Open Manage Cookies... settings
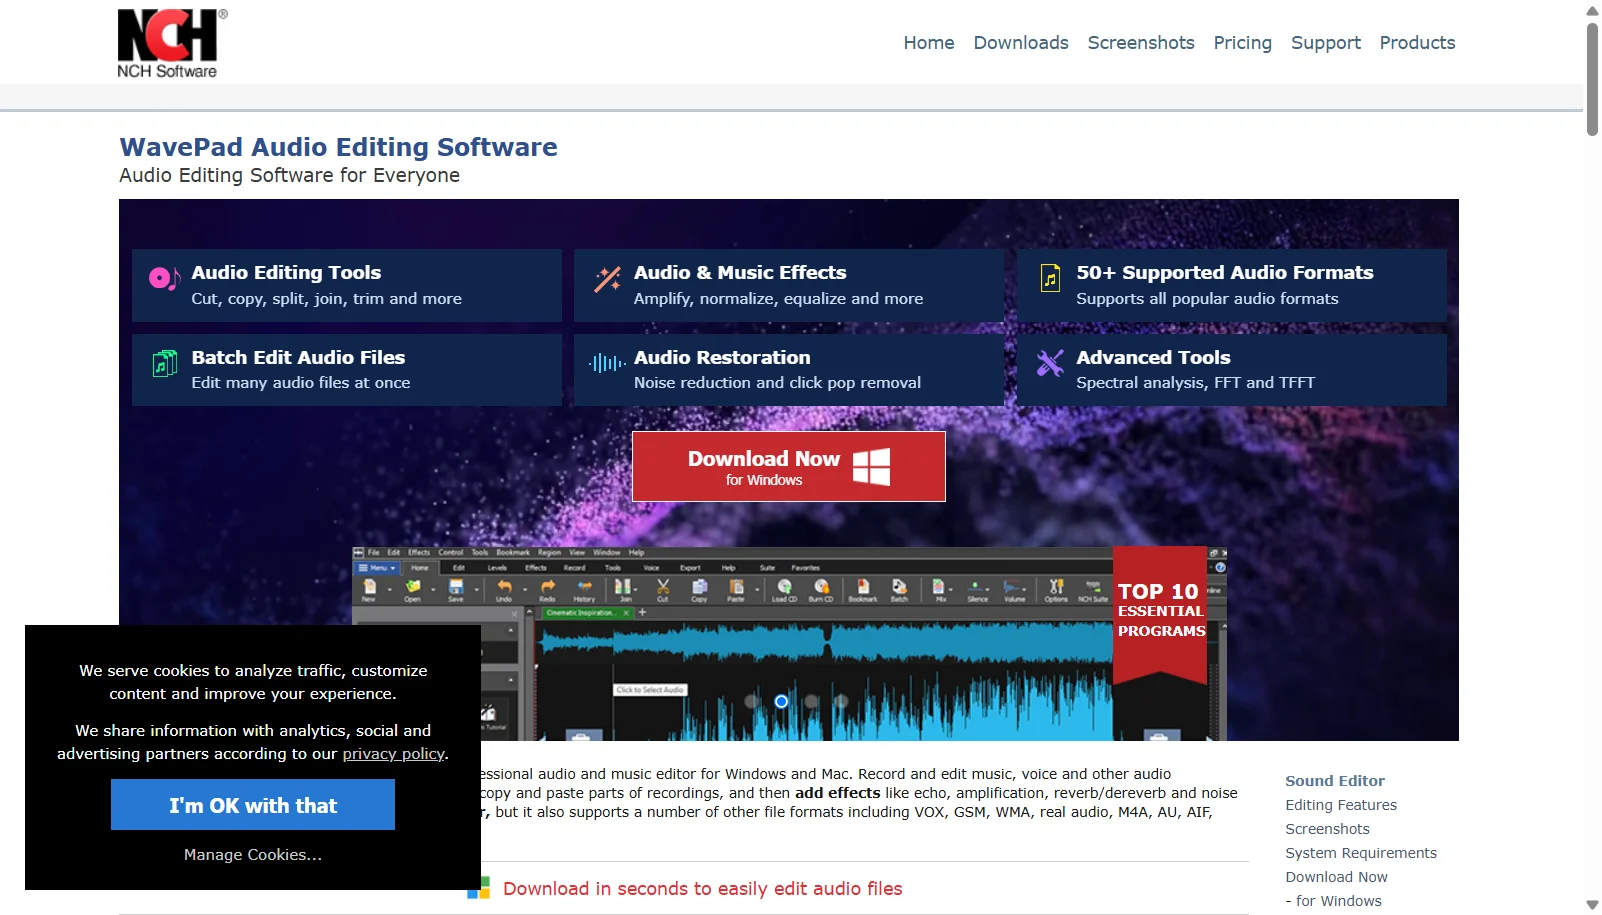 click(x=253, y=855)
